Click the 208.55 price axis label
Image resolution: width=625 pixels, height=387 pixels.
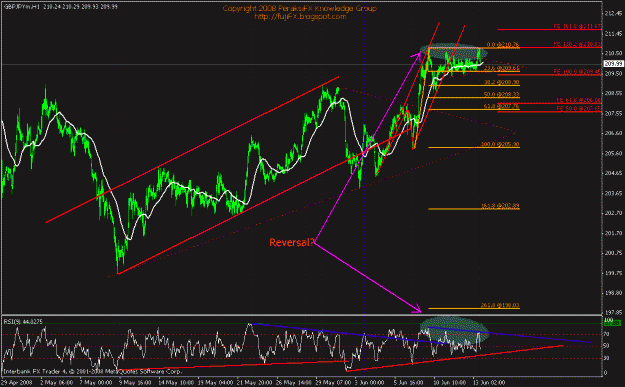click(613, 93)
